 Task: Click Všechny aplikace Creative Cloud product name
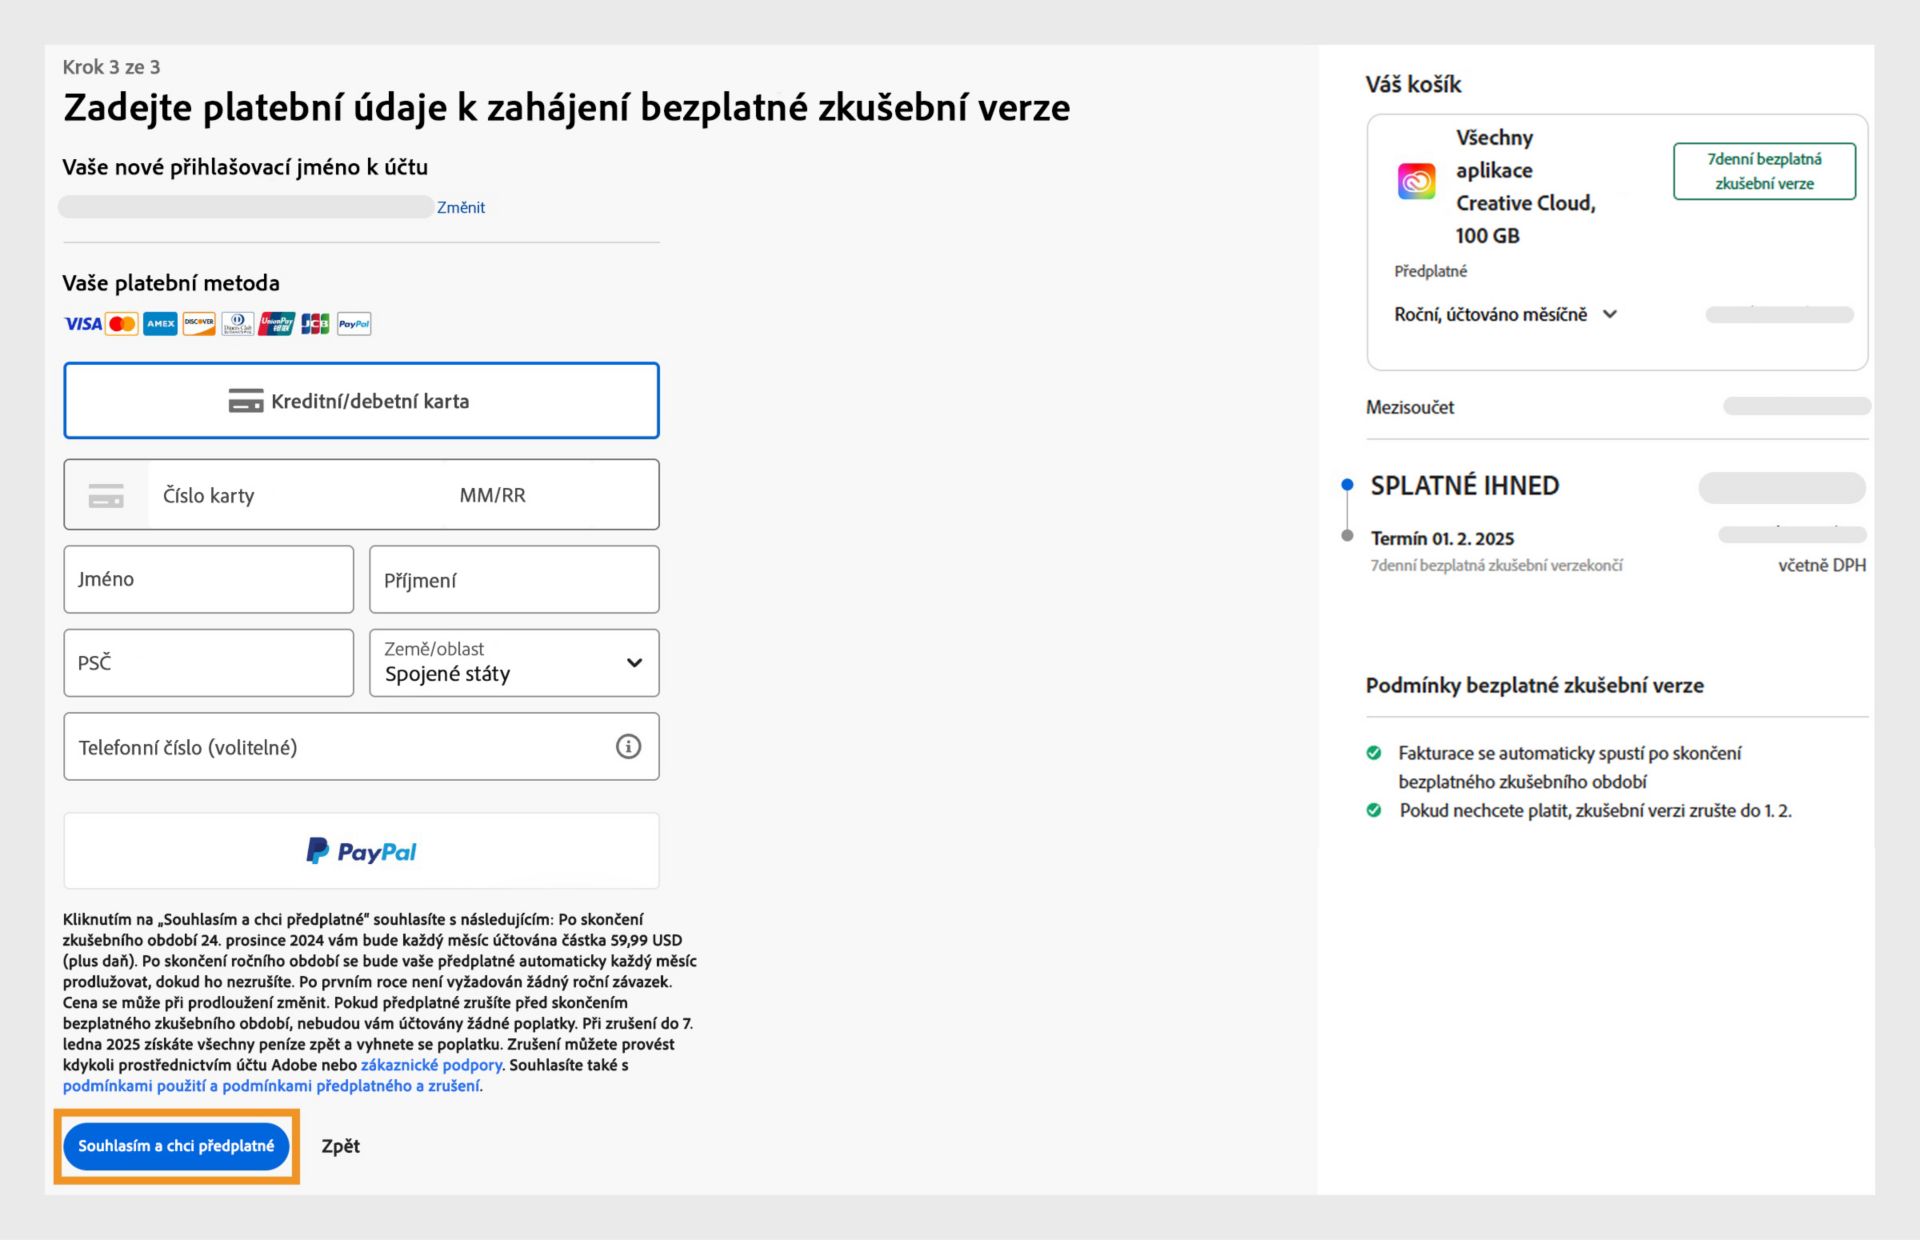[1526, 187]
